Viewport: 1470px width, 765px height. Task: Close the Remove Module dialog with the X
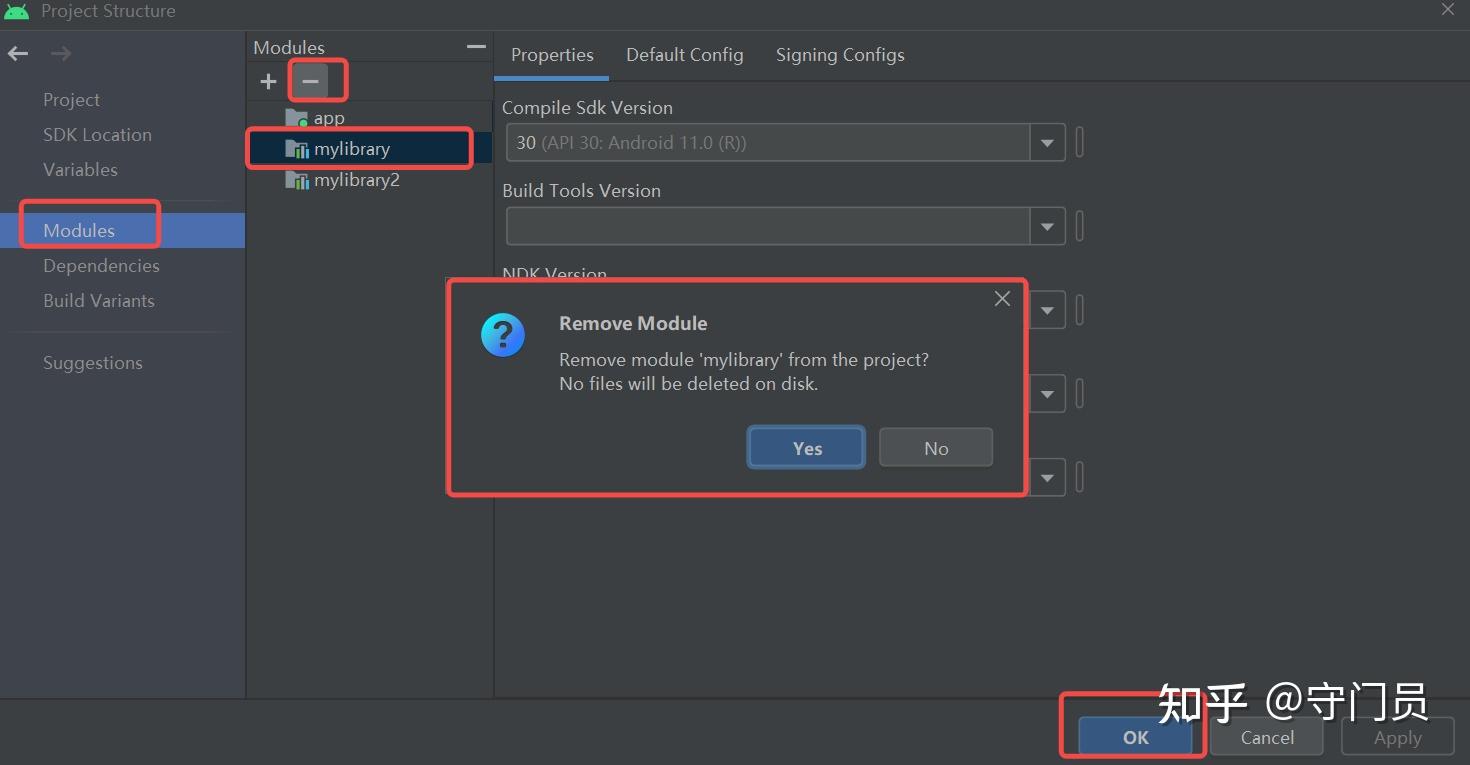coord(1001,298)
